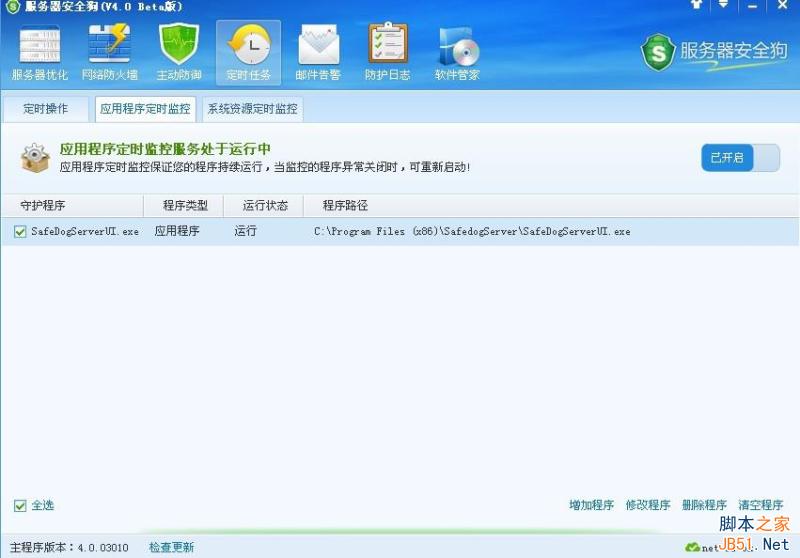
Task: Minimize the 服务器安全狗 window
Action: point(752,6)
